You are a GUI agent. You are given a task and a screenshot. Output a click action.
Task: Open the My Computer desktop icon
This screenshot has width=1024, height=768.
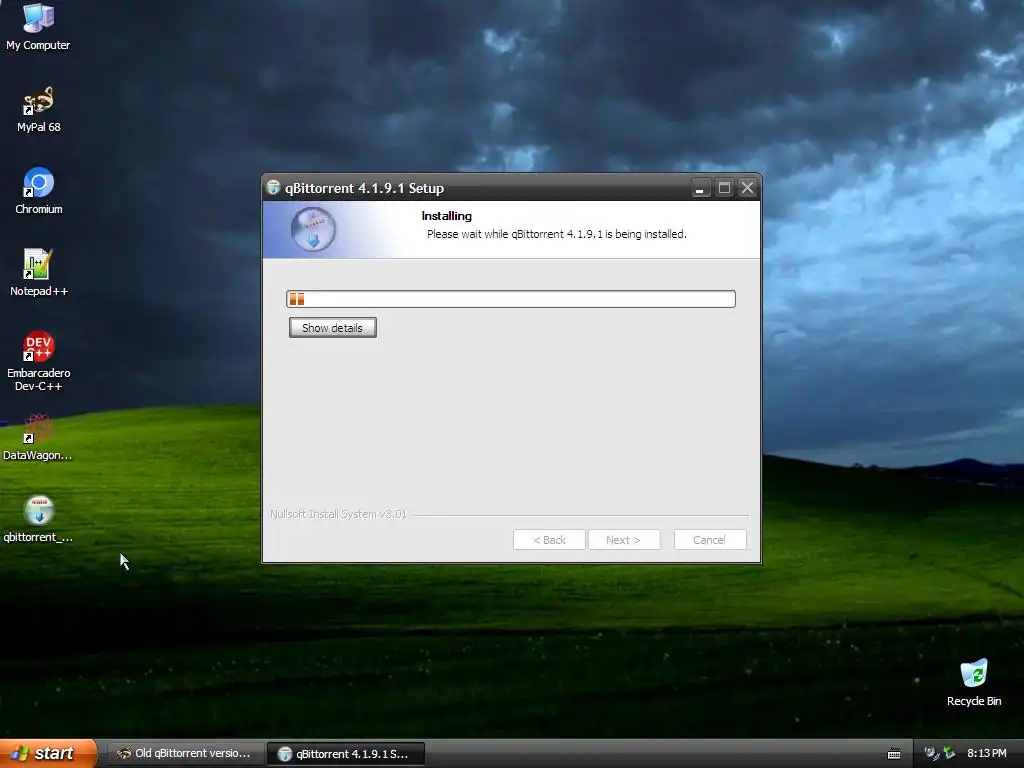coord(38,26)
